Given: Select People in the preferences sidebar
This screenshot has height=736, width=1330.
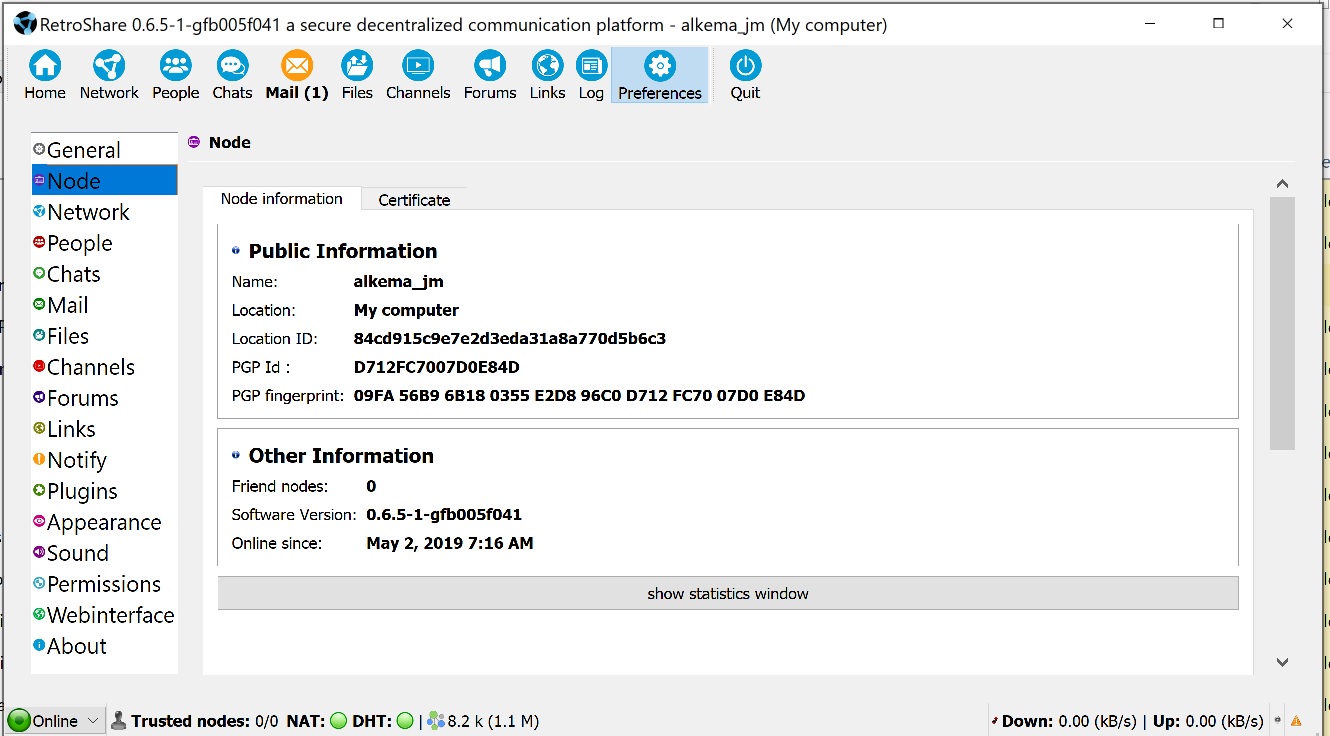Looking at the screenshot, I should [104, 243].
